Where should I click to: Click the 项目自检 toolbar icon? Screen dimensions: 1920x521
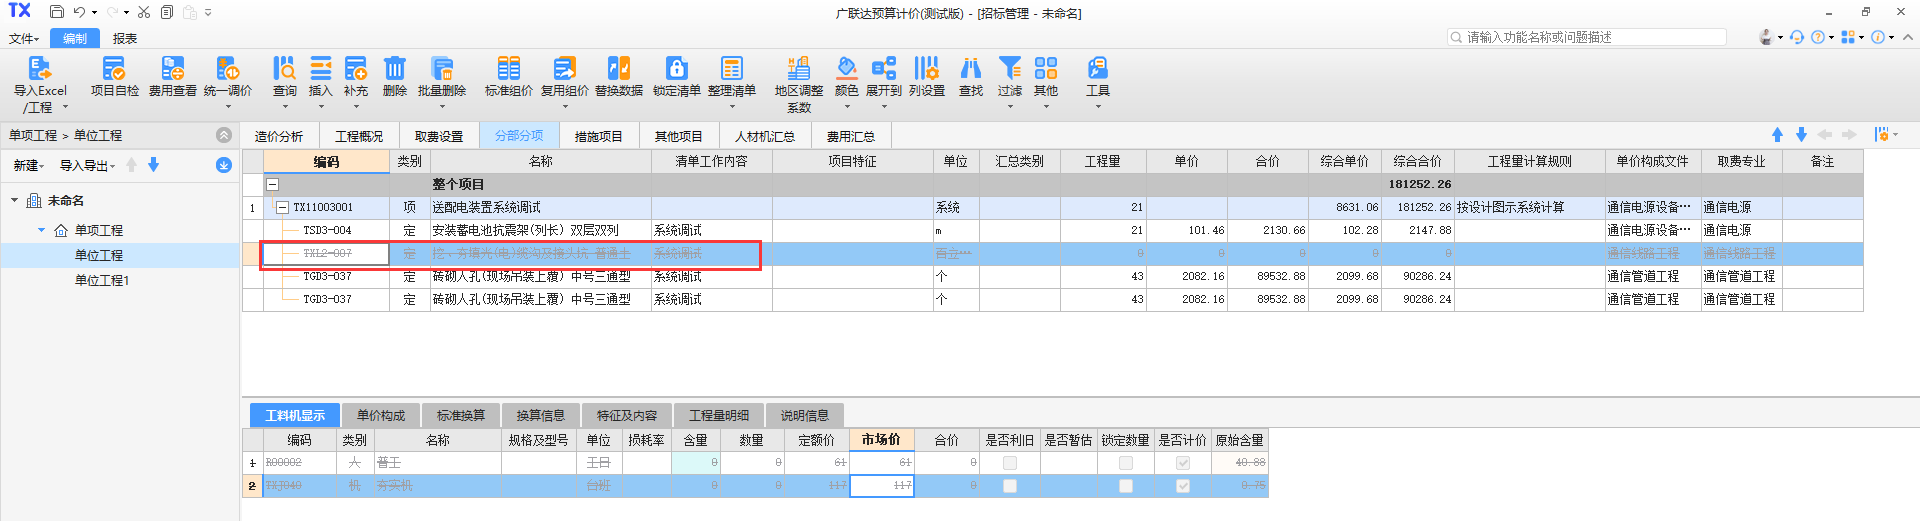coord(114,69)
